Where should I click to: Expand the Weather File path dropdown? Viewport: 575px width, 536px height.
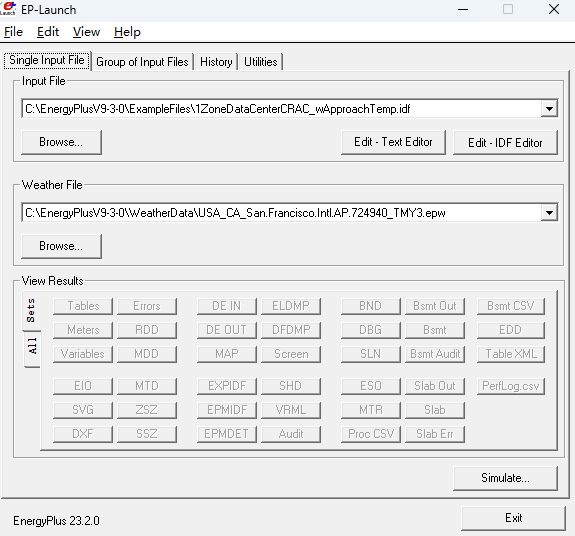(549, 213)
